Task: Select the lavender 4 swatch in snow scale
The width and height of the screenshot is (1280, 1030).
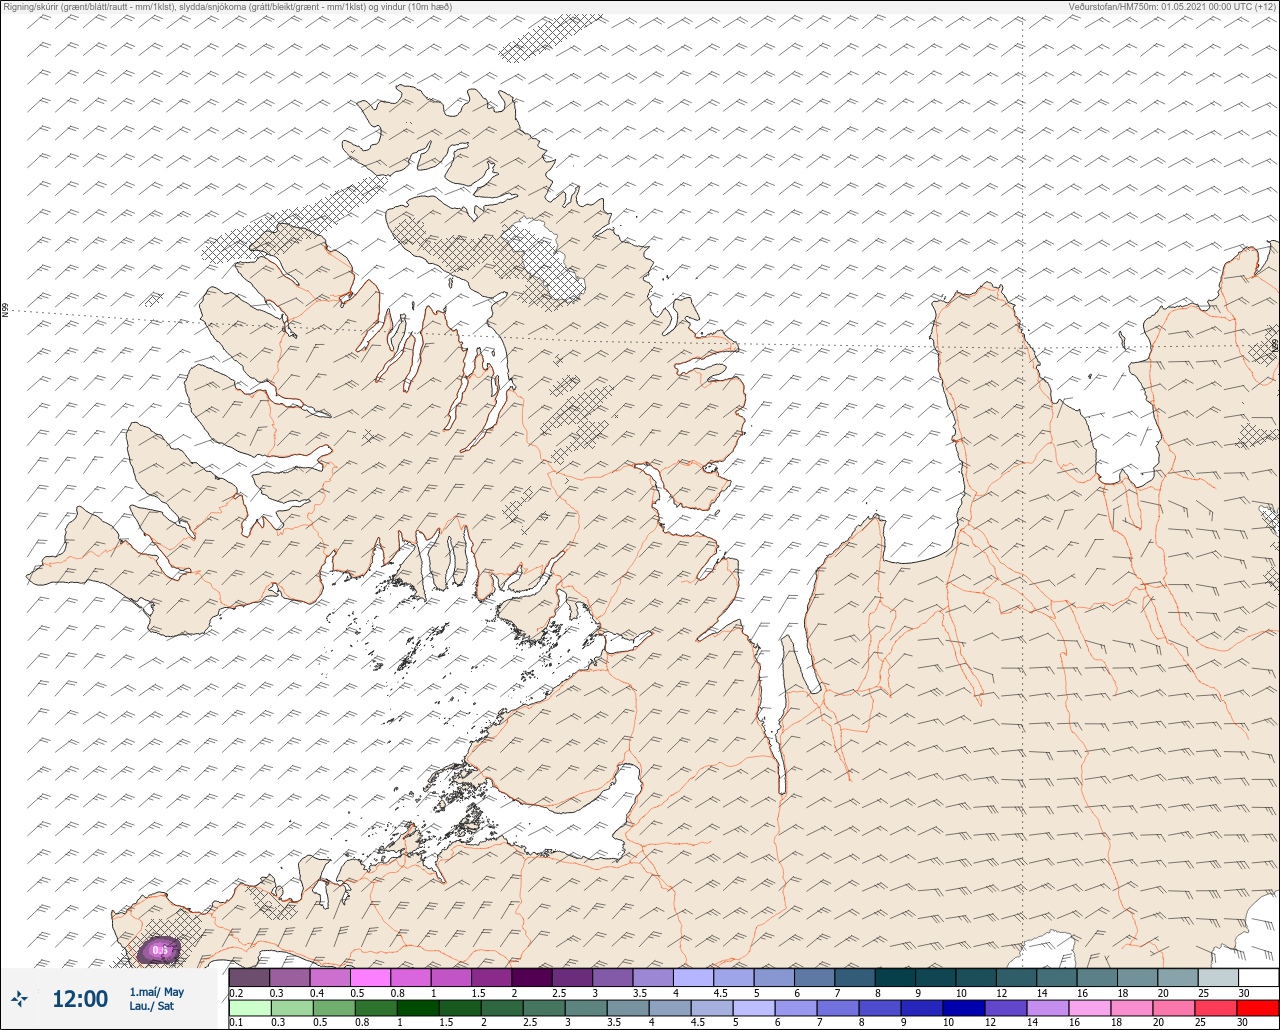Action: tap(694, 977)
